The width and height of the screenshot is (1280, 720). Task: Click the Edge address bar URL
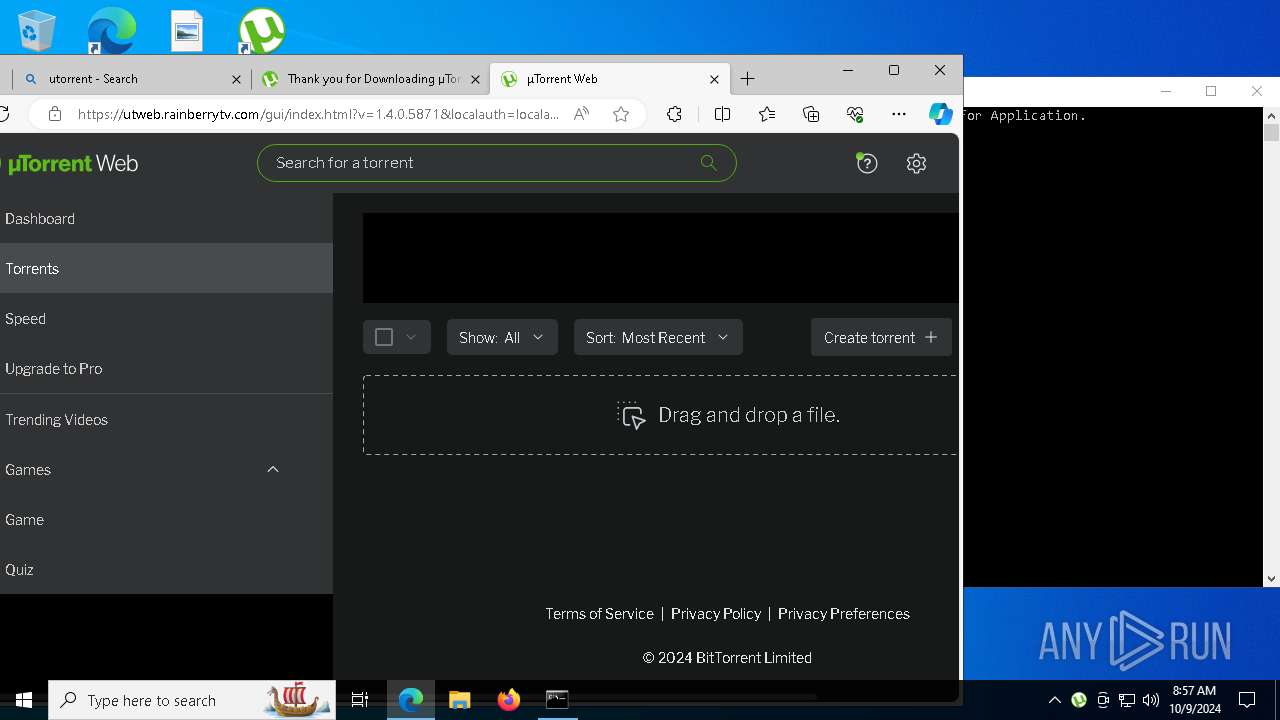[318, 114]
